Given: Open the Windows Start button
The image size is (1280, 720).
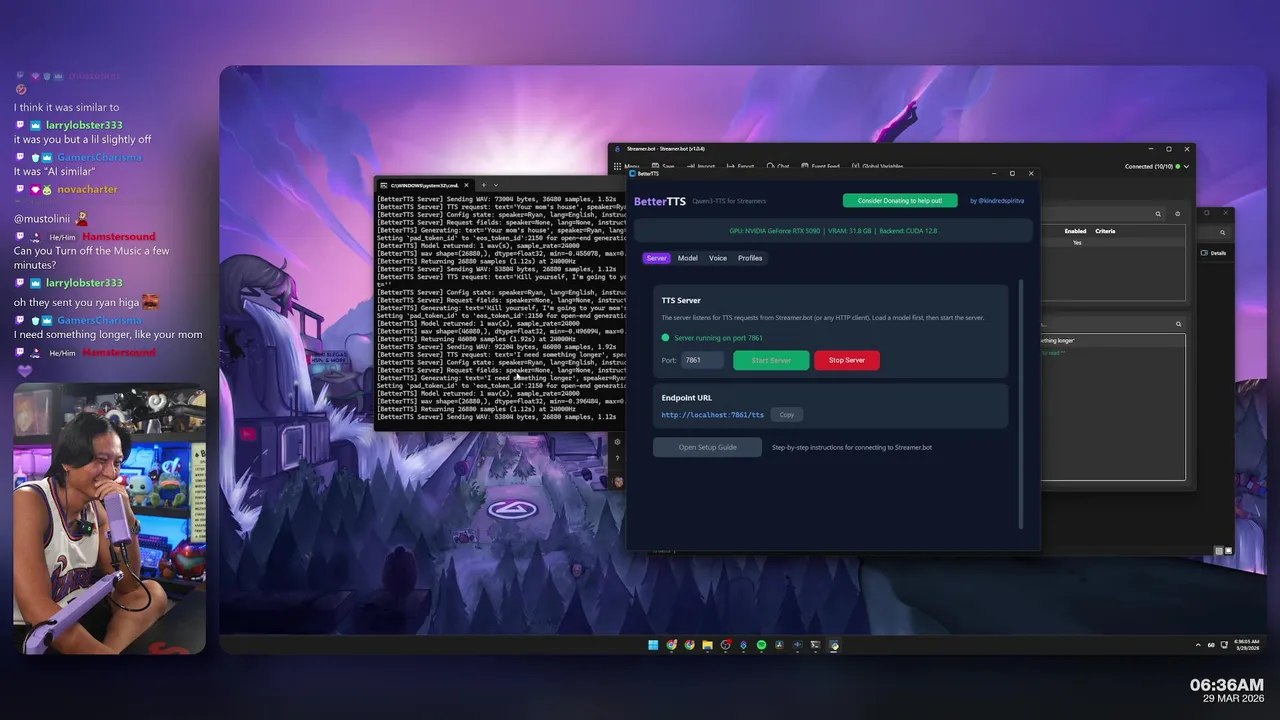Looking at the screenshot, I should (x=653, y=645).
